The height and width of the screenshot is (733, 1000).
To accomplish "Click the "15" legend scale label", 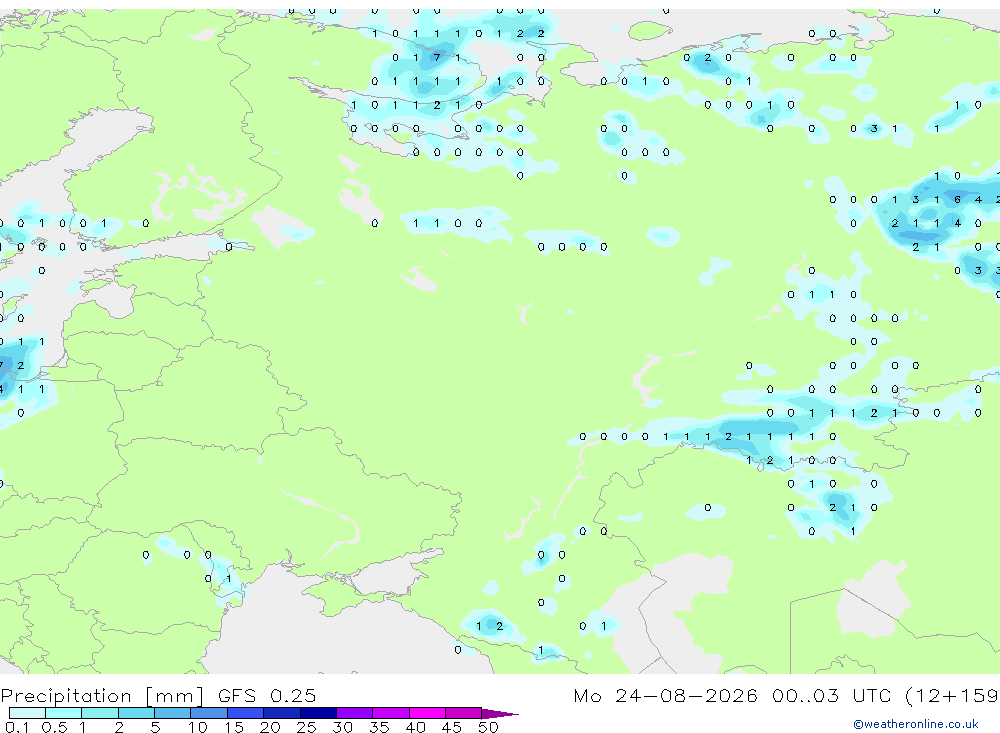I will [x=233, y=727].
